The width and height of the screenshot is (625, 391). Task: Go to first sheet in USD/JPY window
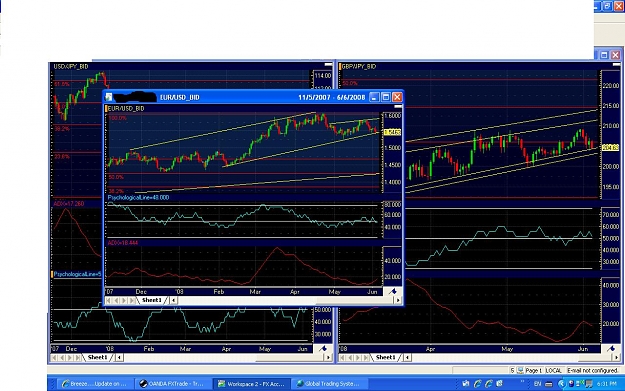point(54,358)
